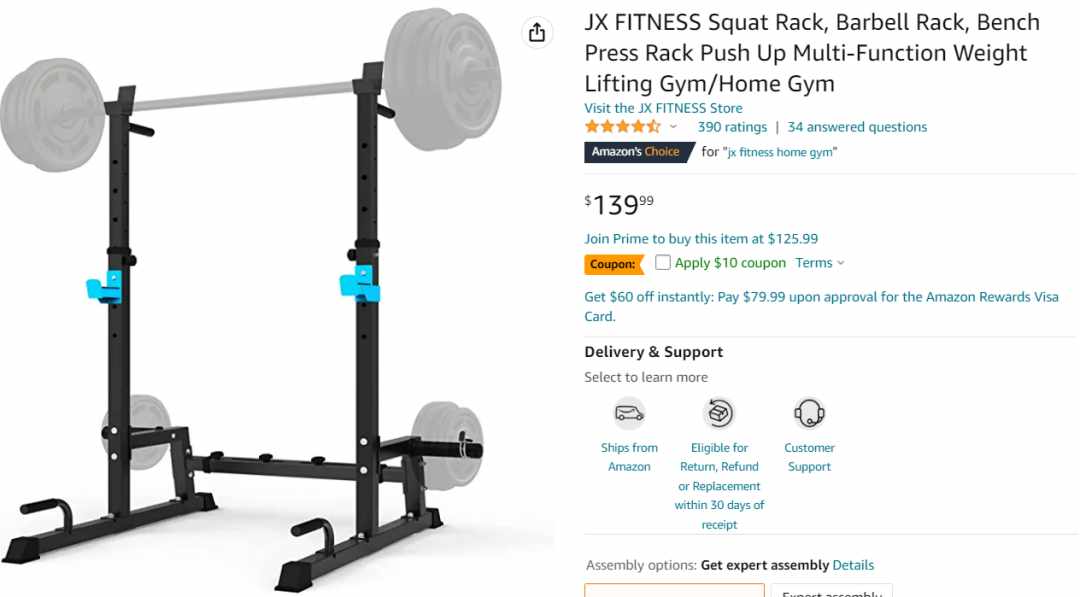Open the Customer Support text link
Viewport: 1080px width, 597px height.
(x=809, y=457)
